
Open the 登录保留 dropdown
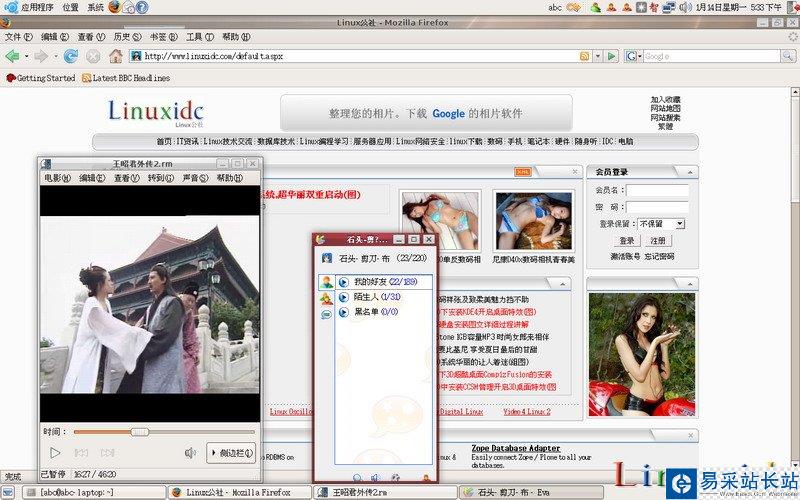pyautogui.click(x=661, y=223)
